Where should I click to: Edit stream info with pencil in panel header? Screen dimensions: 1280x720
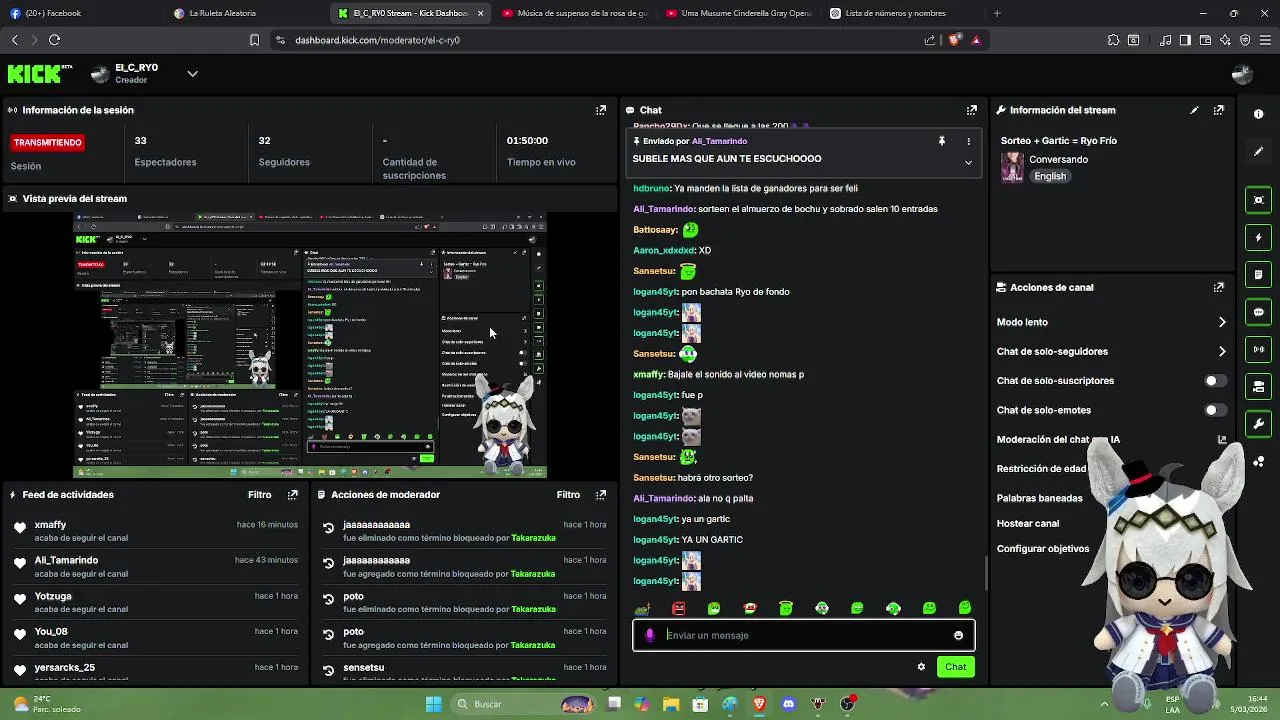tap(1194, 110)
